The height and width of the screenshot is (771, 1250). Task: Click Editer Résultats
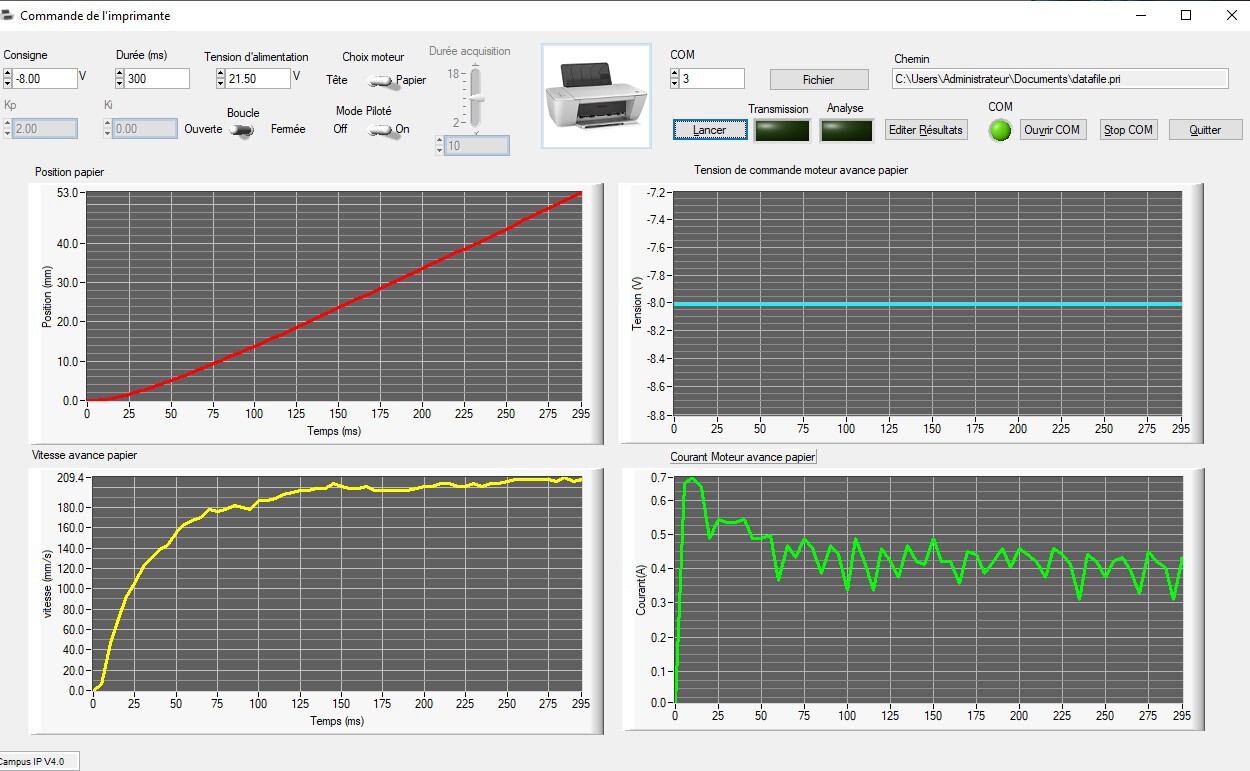[927, 130]
